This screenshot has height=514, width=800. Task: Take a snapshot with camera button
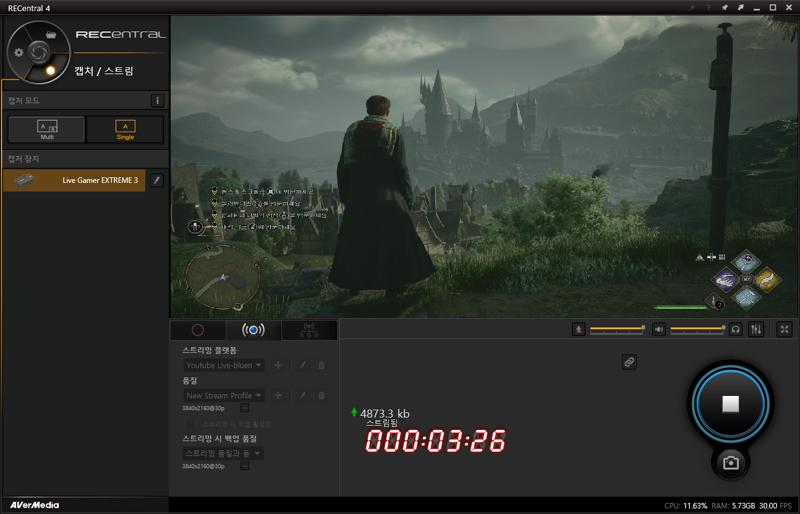[x=731, y=462]
